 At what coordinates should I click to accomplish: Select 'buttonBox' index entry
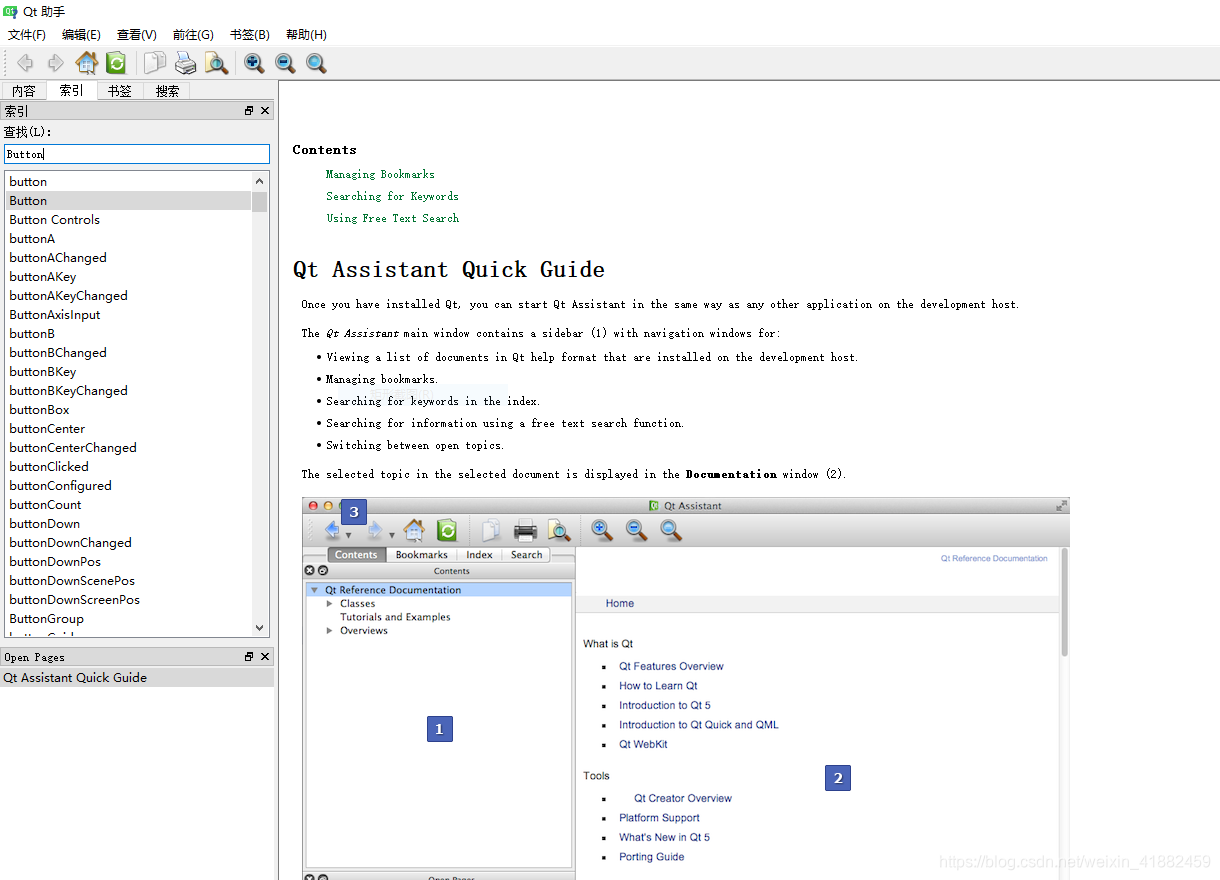[128, 410]
